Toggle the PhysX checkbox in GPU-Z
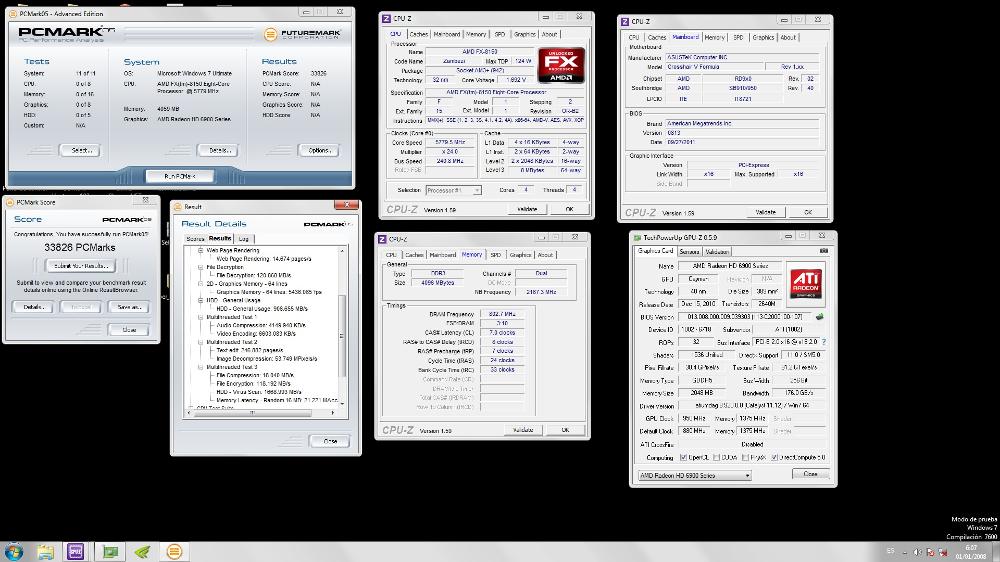Image resolution: width=1000 pixels, height=562 pixels. [746, 457]
